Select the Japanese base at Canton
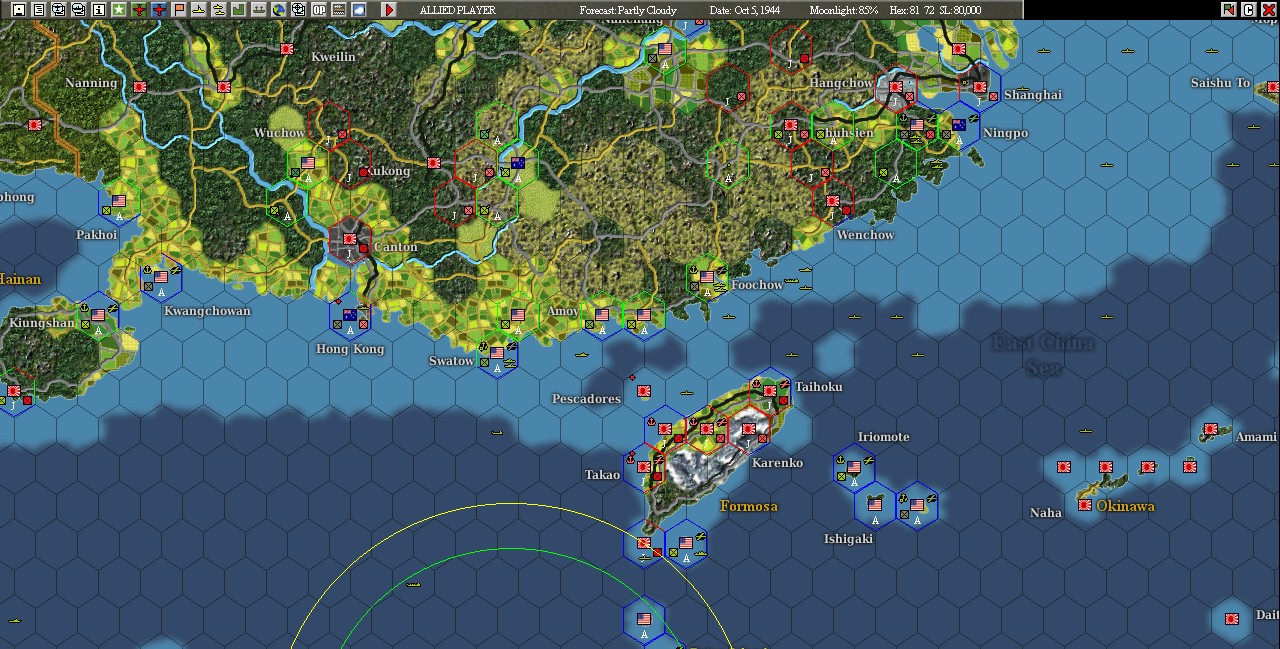 [350, 240]
